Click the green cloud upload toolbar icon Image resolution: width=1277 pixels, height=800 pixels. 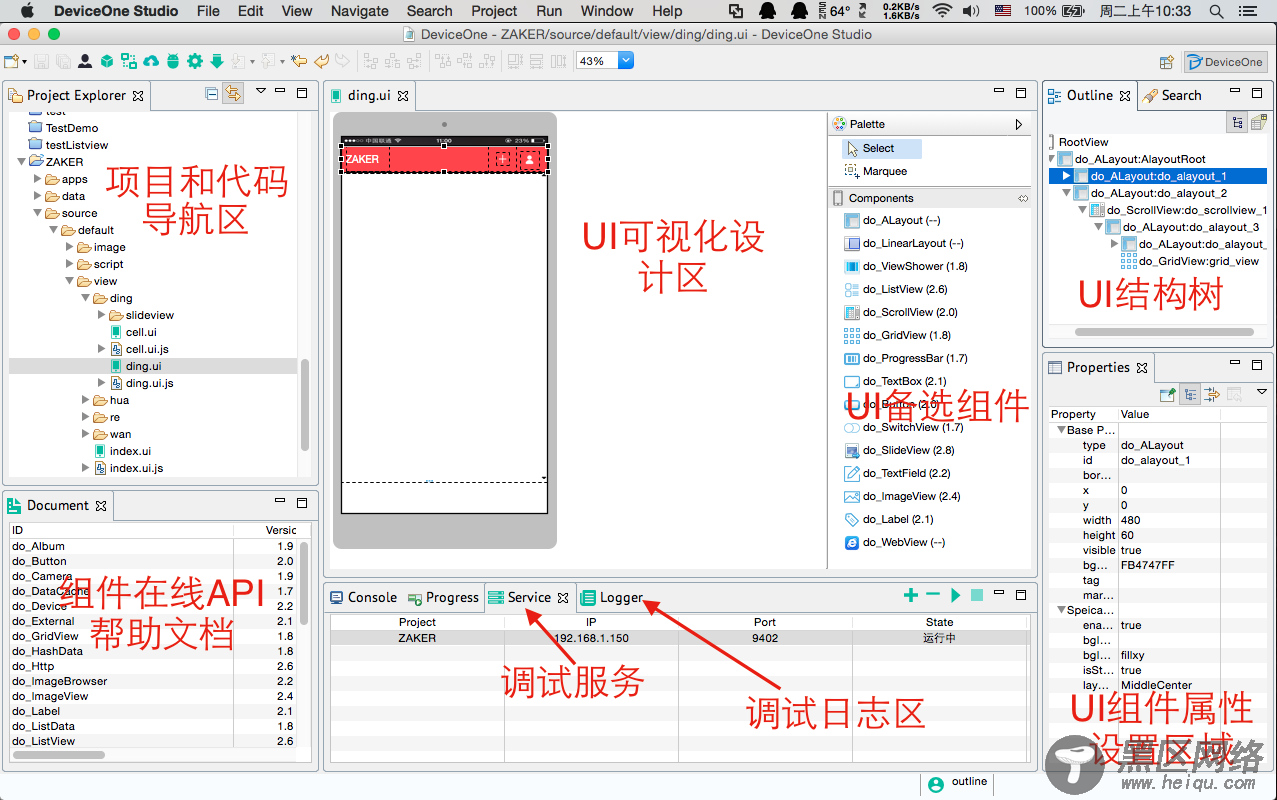pyautogui.click(x=151, y=61)
